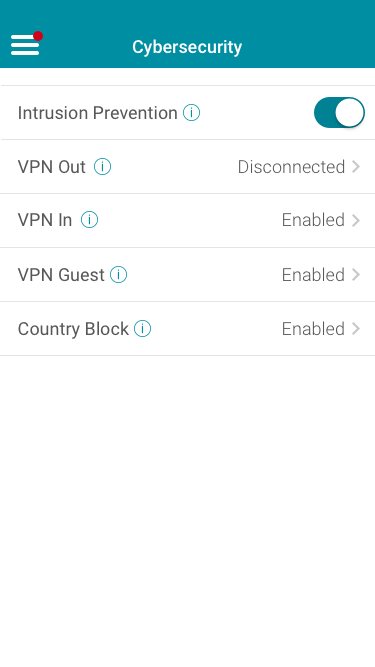The image size is (375, 667).
Task: Show info for Intrusion Prevention
Action: pos(191,113)
